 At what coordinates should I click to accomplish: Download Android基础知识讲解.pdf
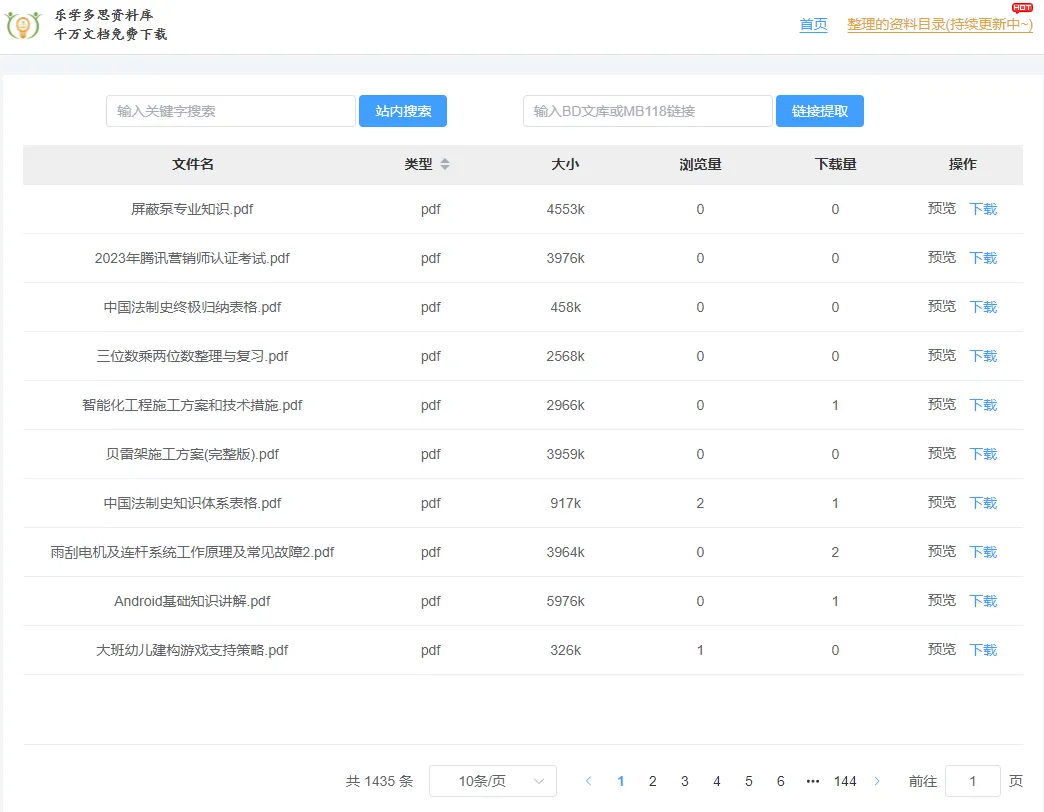click(x=983, y=601)
